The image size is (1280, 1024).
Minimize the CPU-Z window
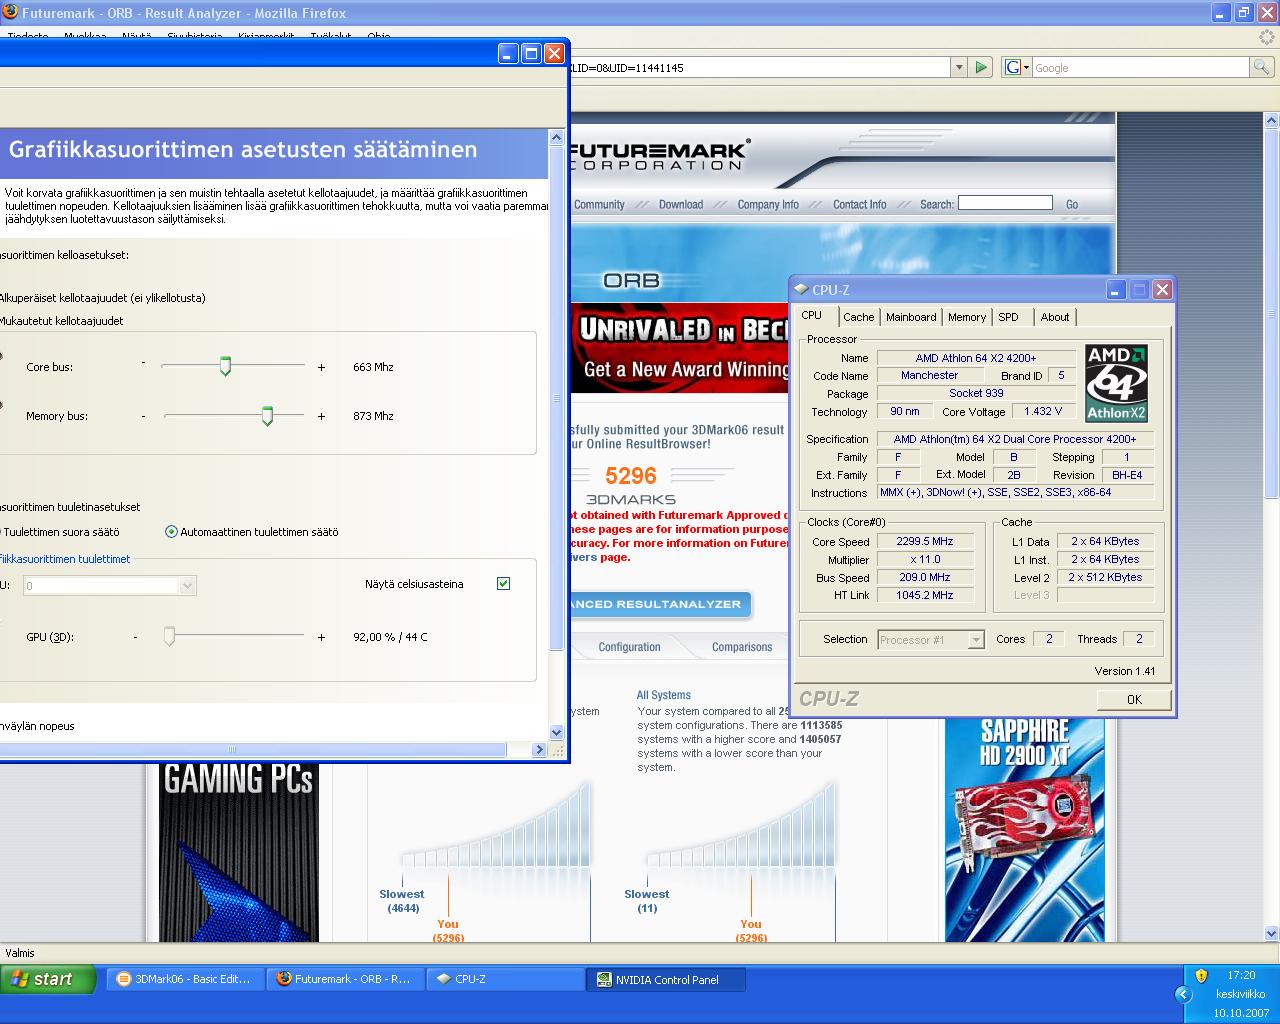(1117, 290)
